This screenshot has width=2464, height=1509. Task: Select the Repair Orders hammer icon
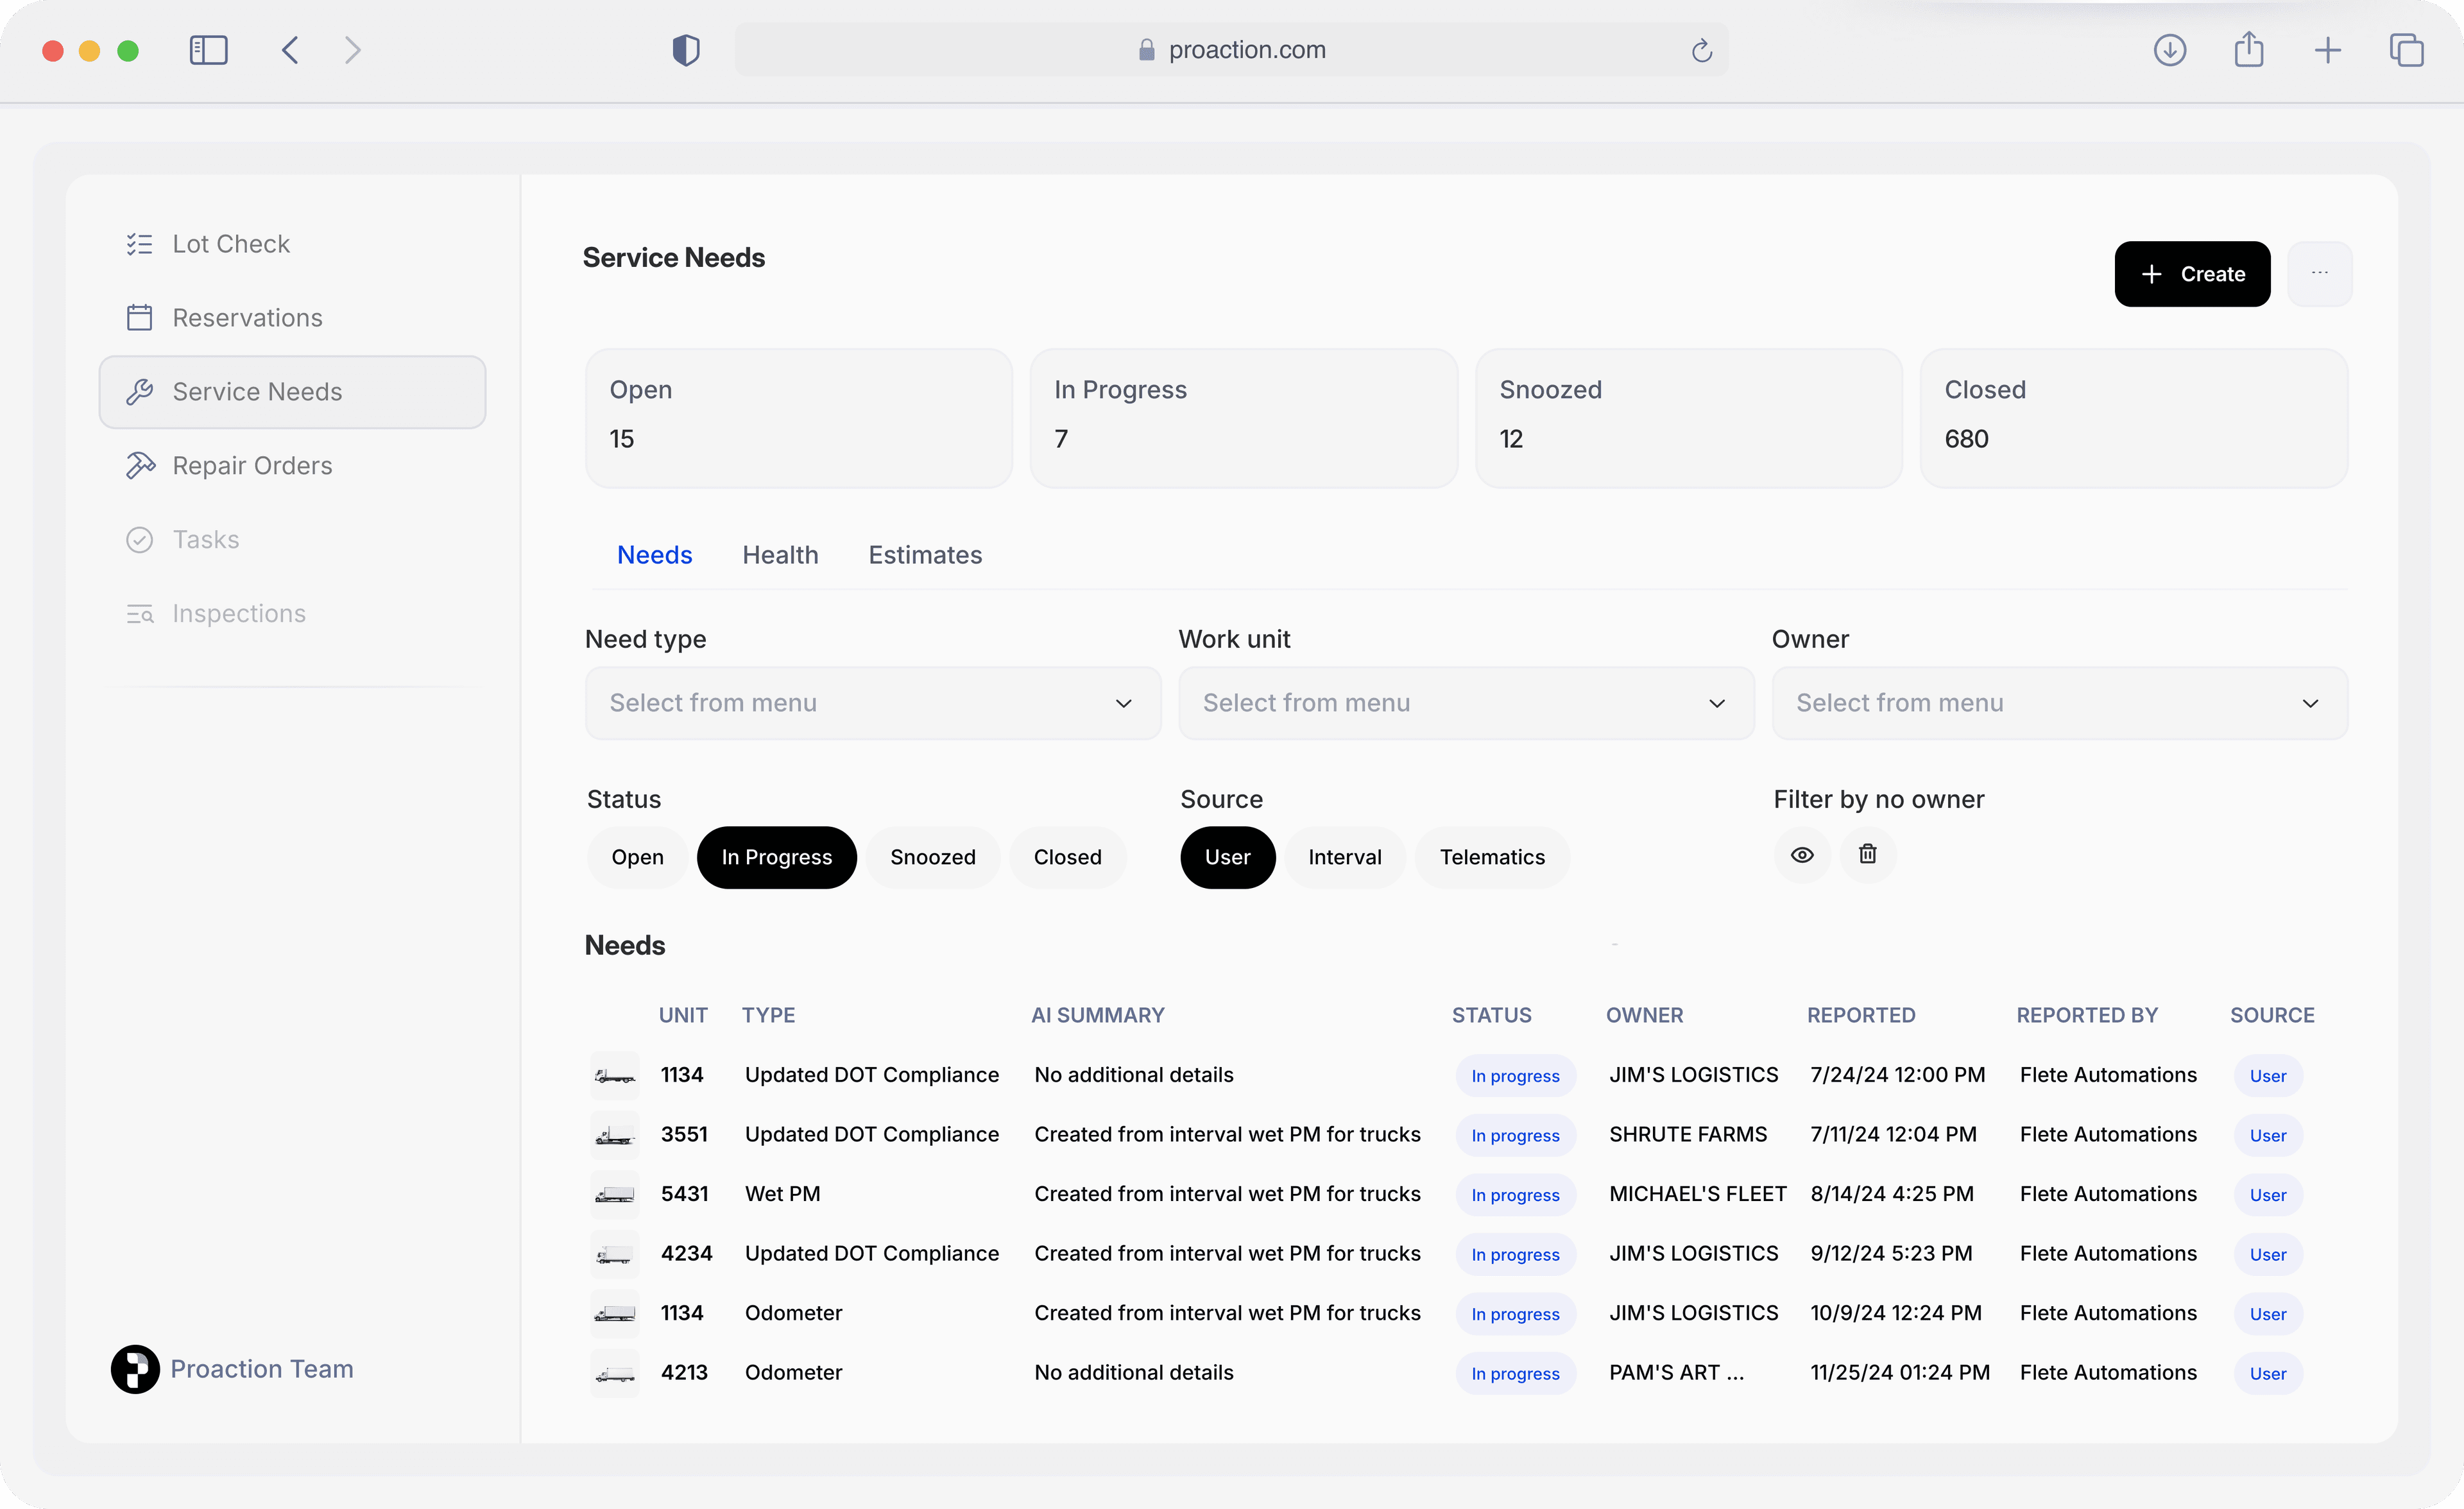pos(139,465)
